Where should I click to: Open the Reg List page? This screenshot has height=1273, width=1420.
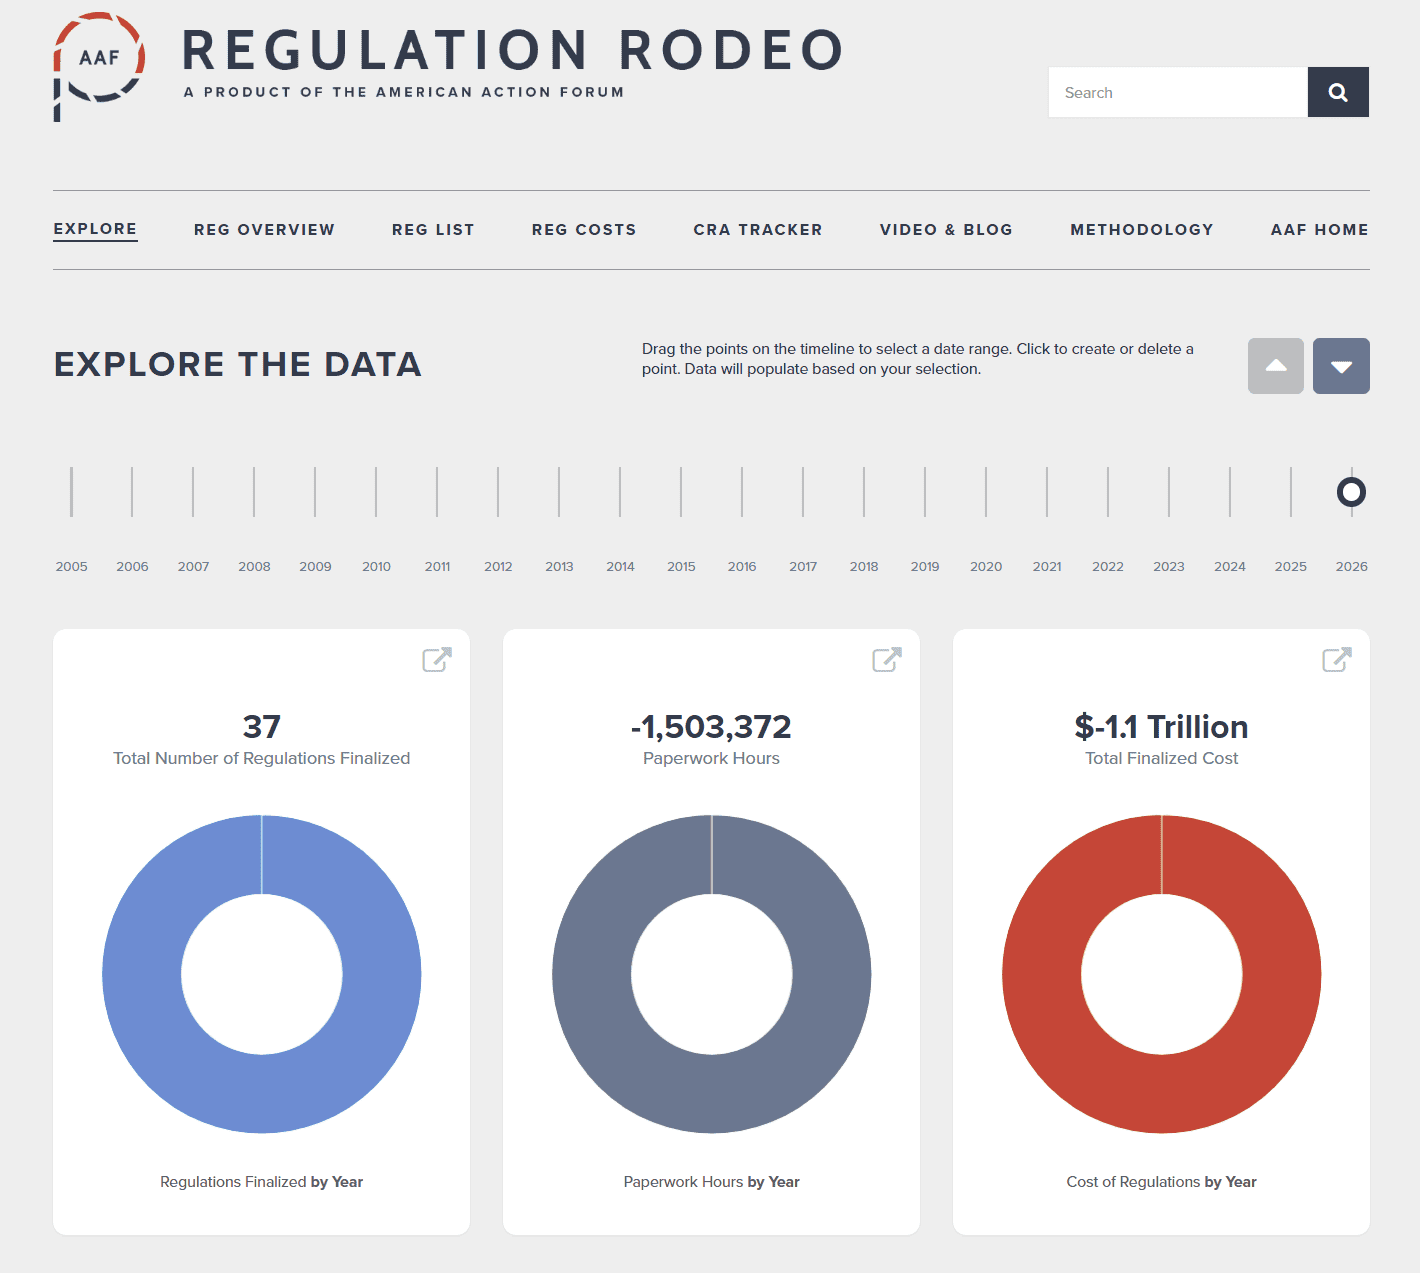pos(433,230)
